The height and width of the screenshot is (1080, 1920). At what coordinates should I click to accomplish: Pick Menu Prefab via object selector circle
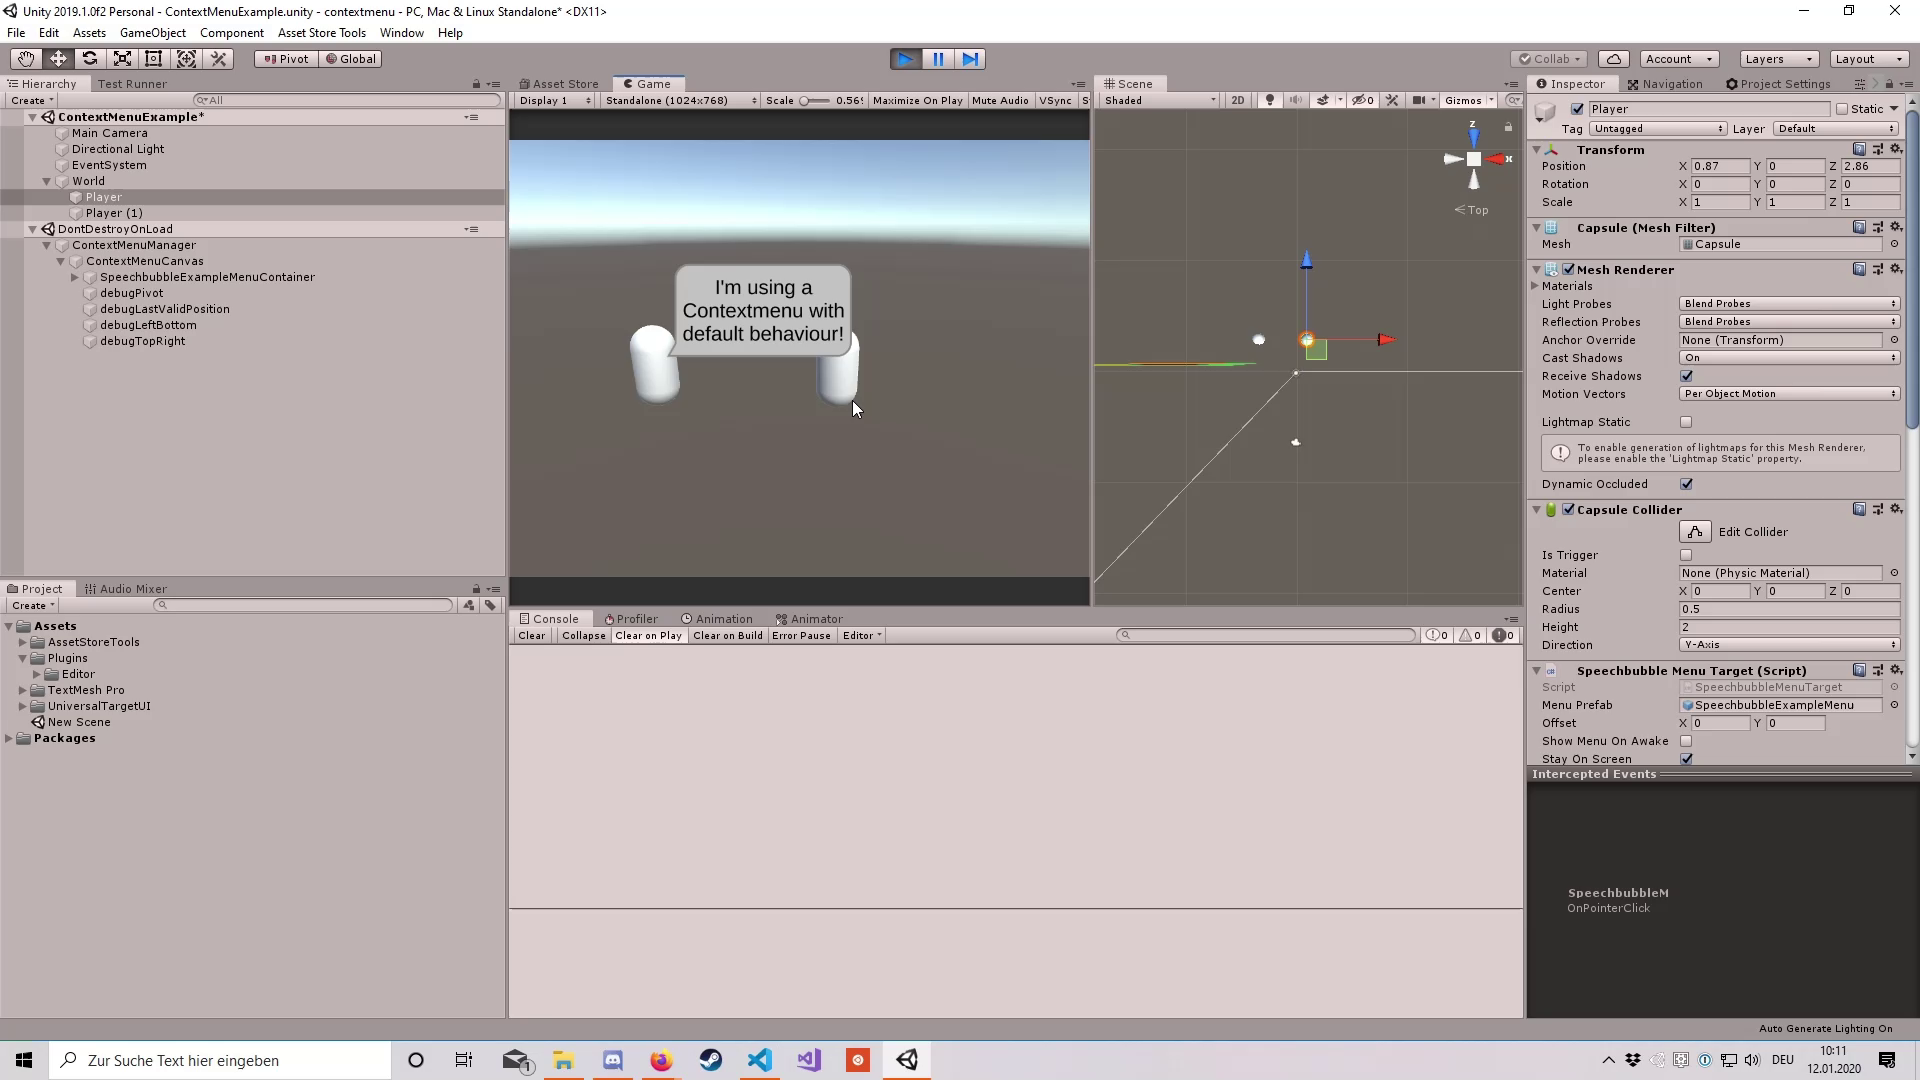pyautogui.click(x=1894, y=705)
